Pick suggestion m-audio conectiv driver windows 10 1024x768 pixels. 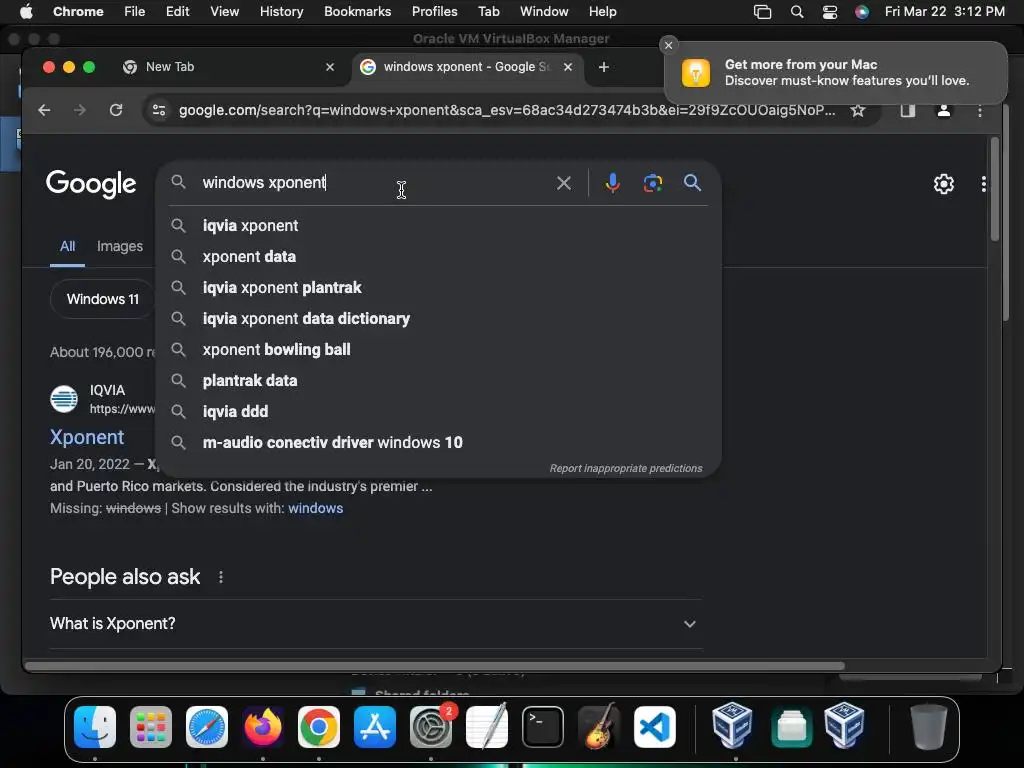coord(438,443)
